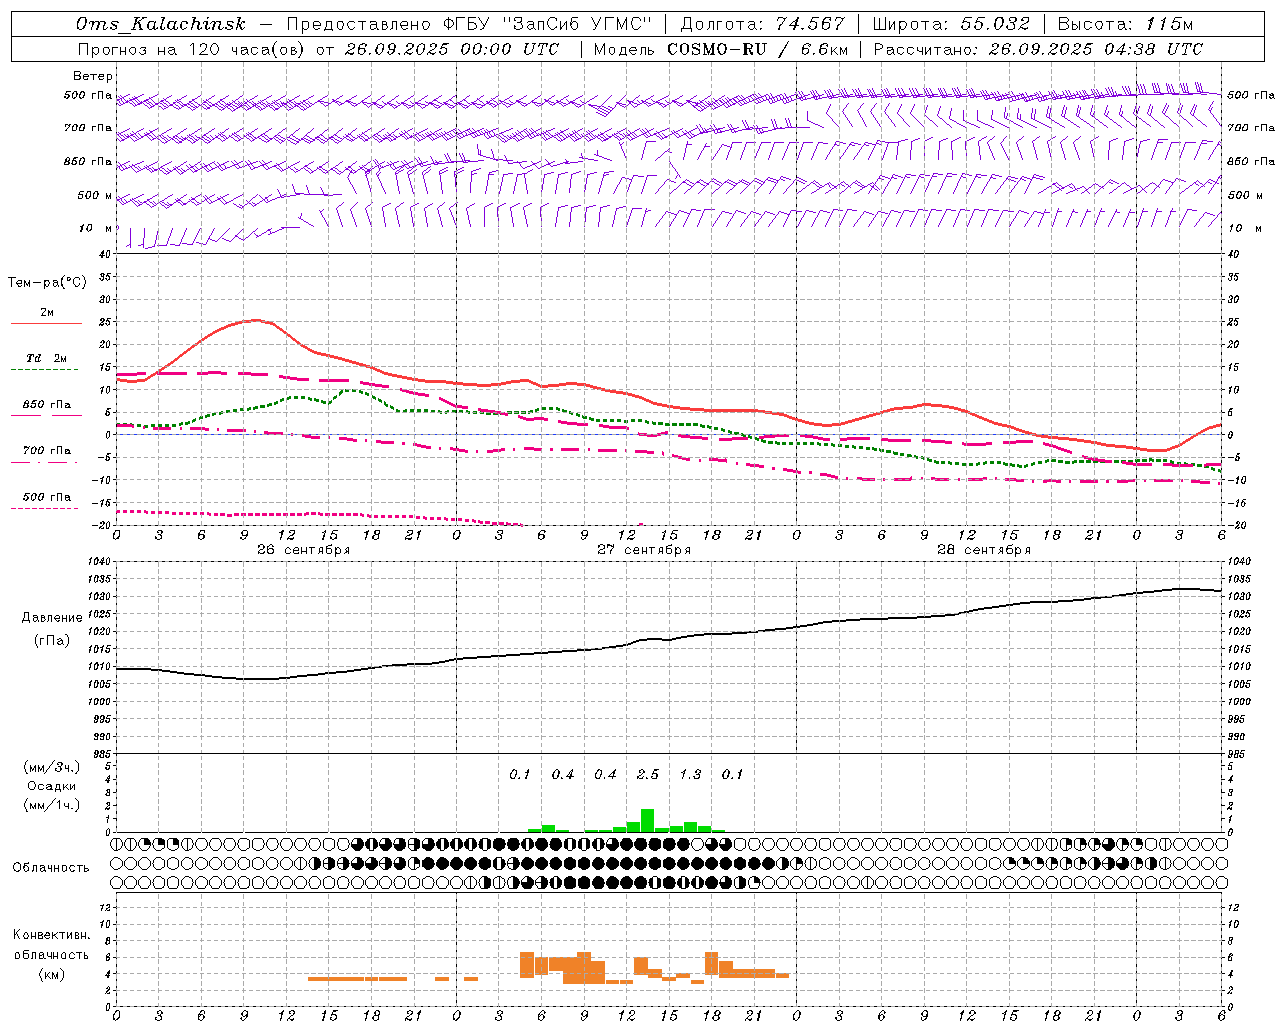Screen dimensions: 1280x1024
Task: Click the Облачность panel label
Action: (x=51, y=868)
